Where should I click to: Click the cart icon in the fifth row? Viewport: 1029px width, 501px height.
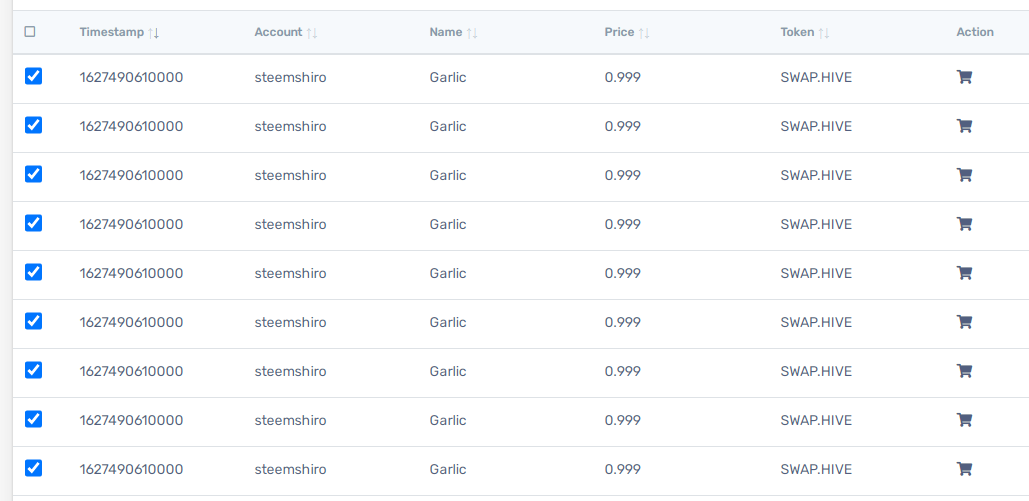coord(964,273)
